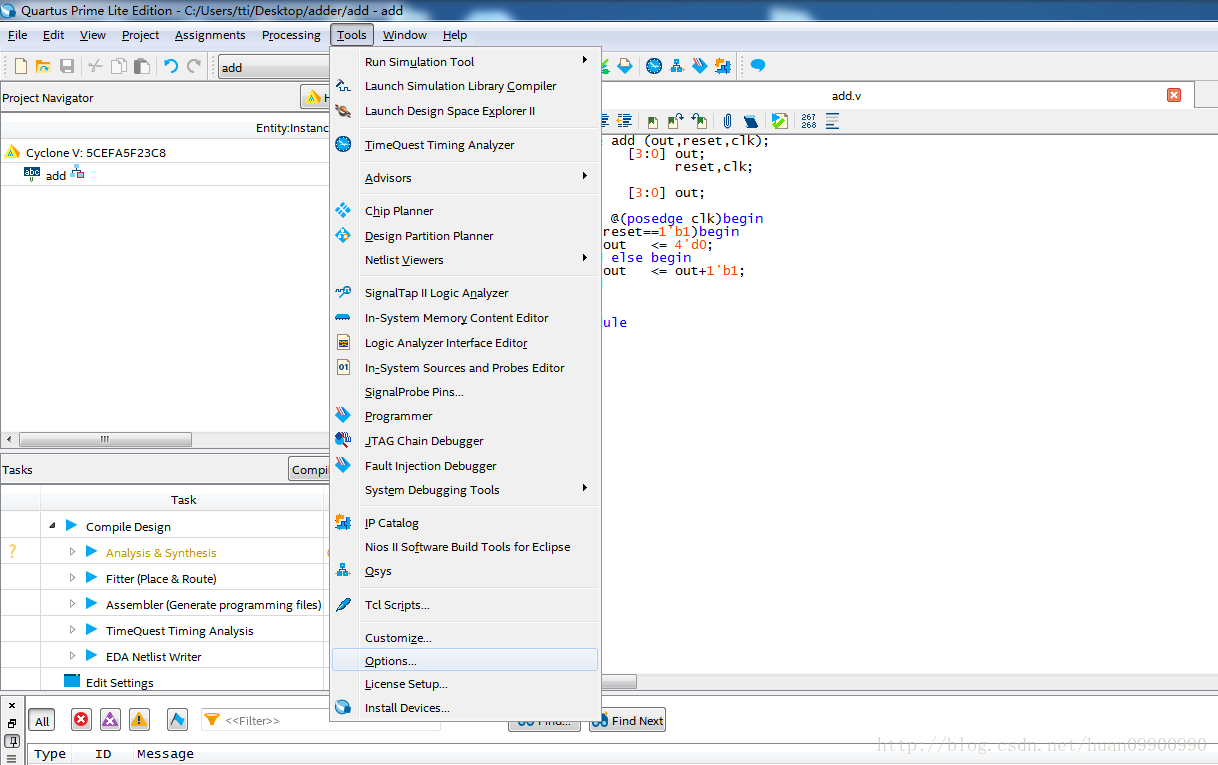Expand the EDA Netlist Writer task
Screen dimensions: 1218x765
72,656
